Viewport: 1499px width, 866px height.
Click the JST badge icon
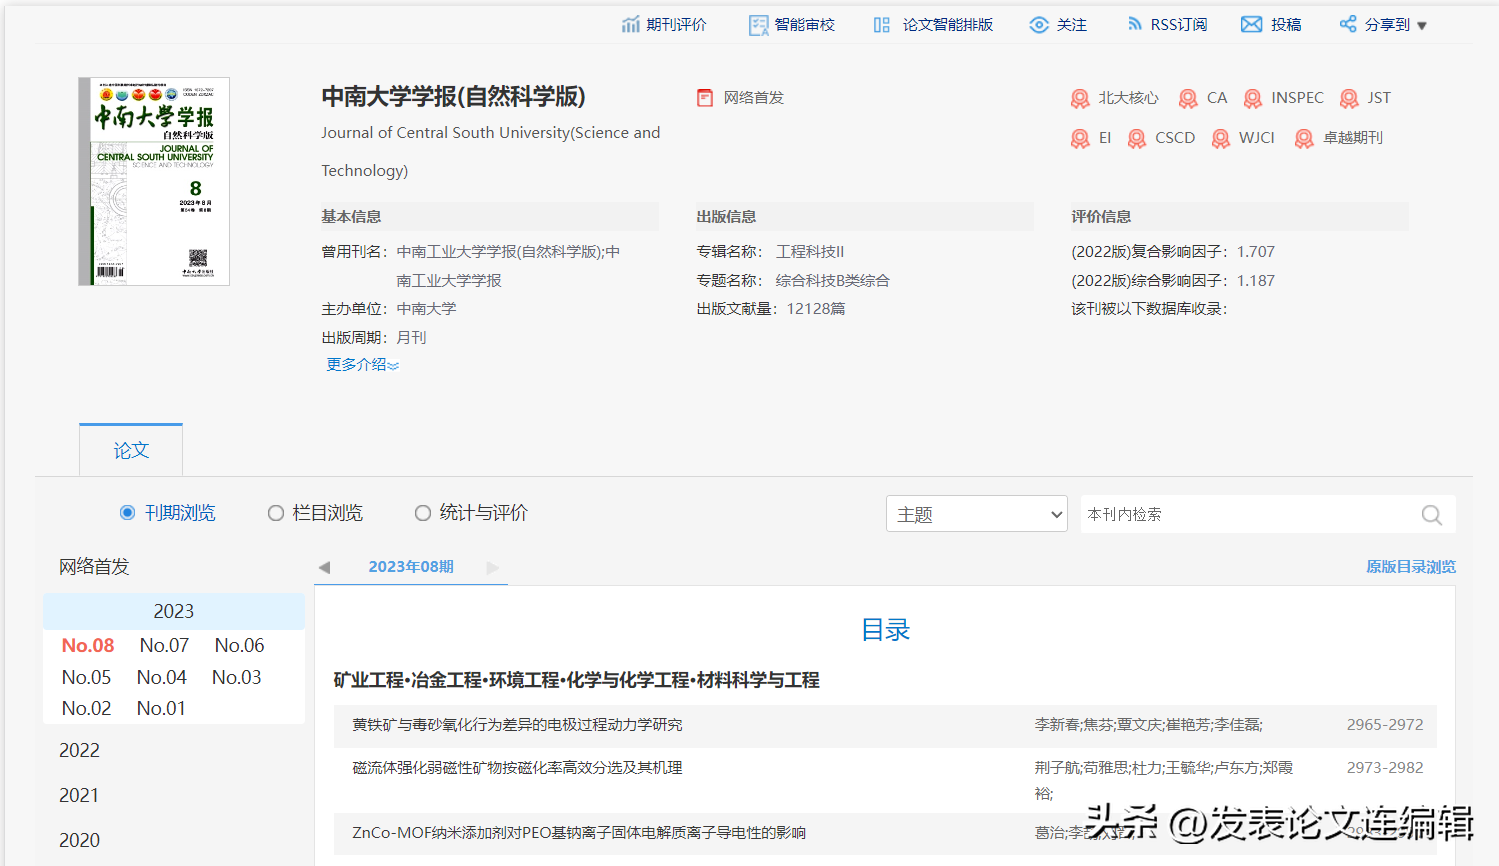pos(1349,98)
